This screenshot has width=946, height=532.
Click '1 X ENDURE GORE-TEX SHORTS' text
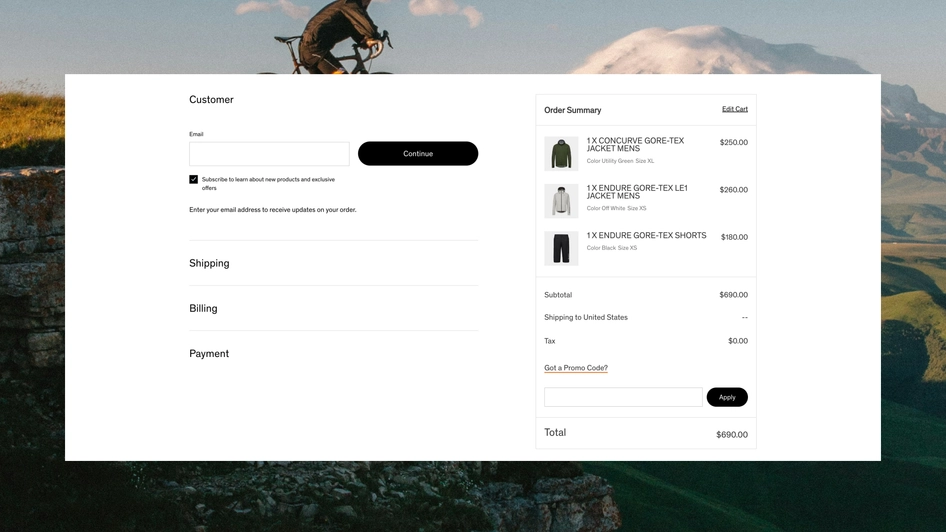pyautogui.click(x=646, y=235)
